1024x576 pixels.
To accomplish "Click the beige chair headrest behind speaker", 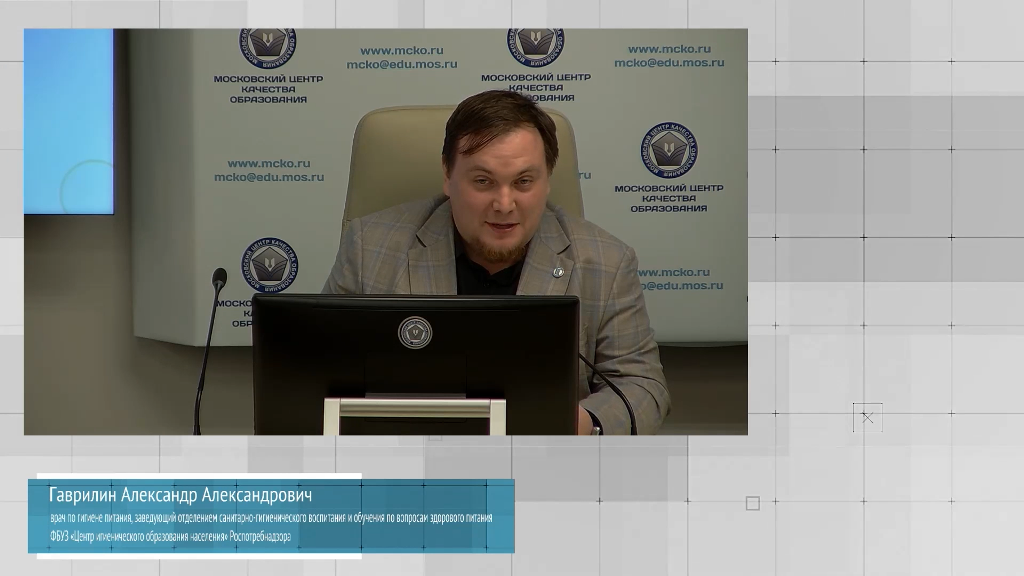I will point(400,150).
